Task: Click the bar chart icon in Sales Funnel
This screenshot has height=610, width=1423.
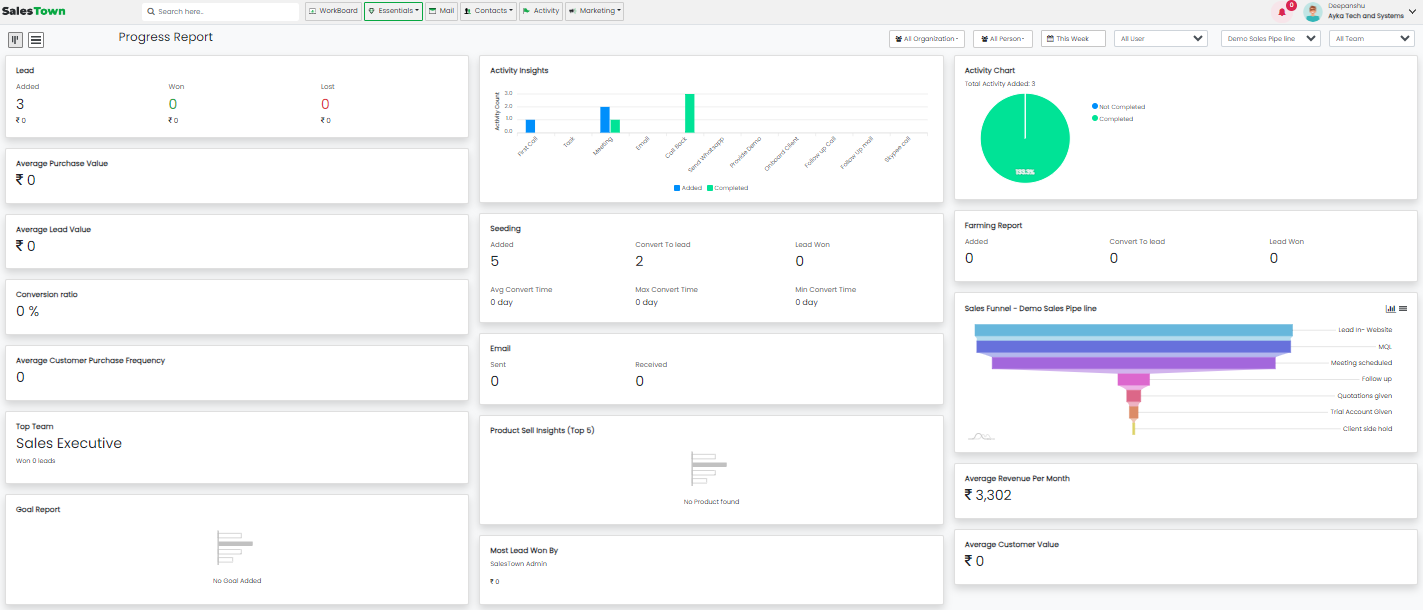Action: point(1390,309)
